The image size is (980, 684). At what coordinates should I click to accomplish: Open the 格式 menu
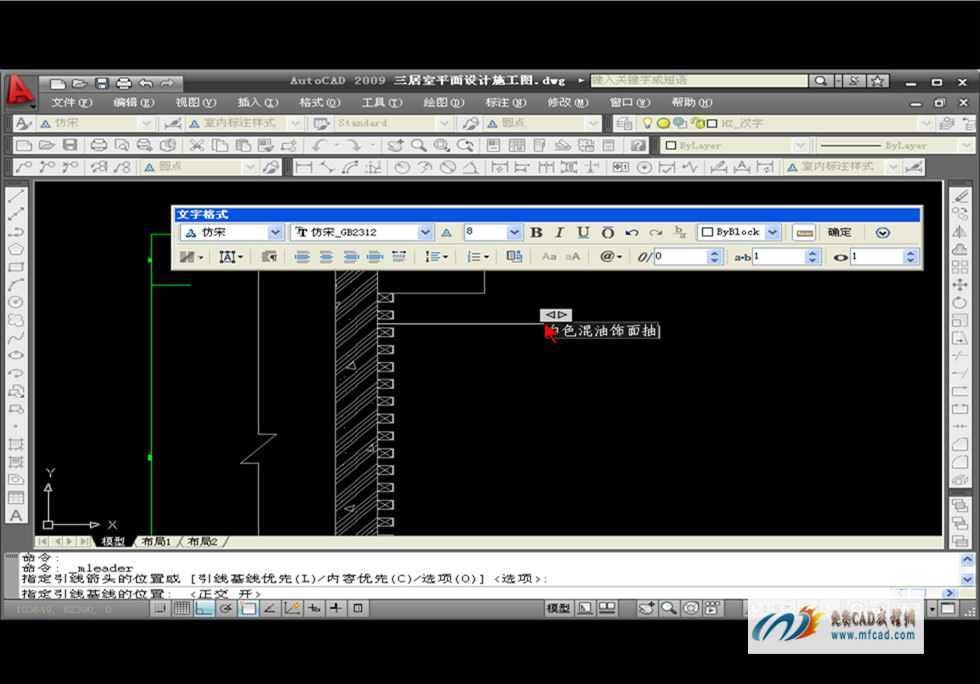(319, 103)
